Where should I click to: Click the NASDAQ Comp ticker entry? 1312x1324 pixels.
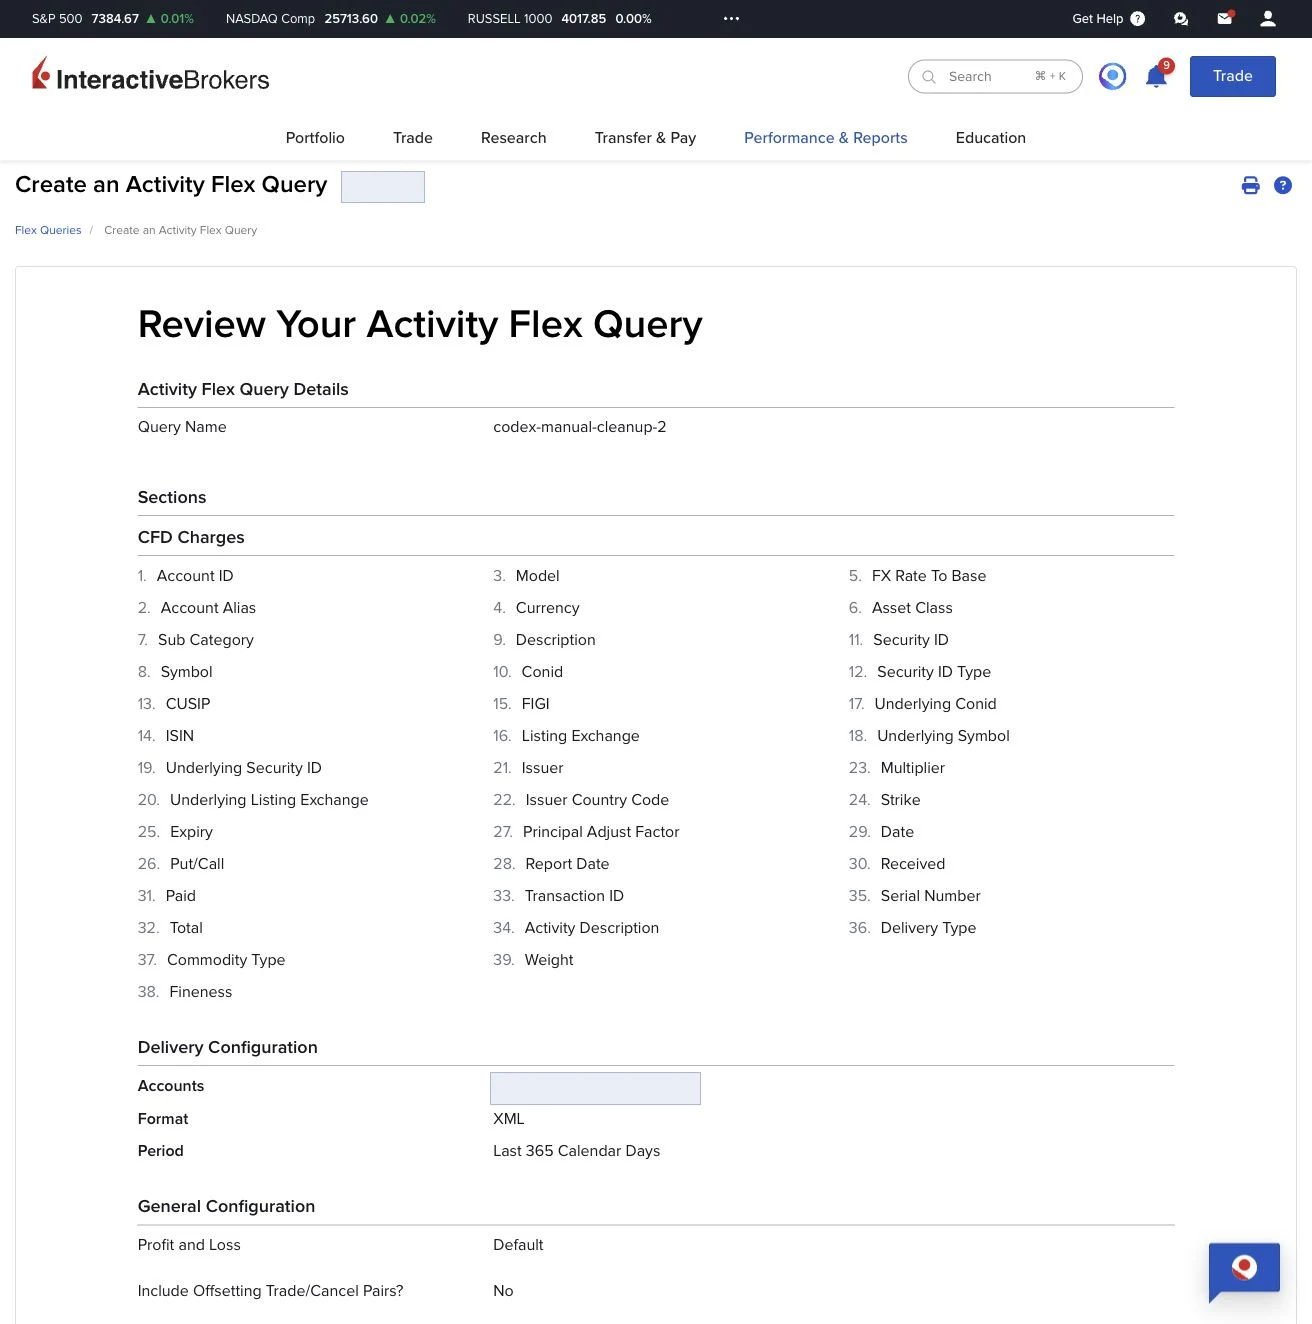[331, 18]
